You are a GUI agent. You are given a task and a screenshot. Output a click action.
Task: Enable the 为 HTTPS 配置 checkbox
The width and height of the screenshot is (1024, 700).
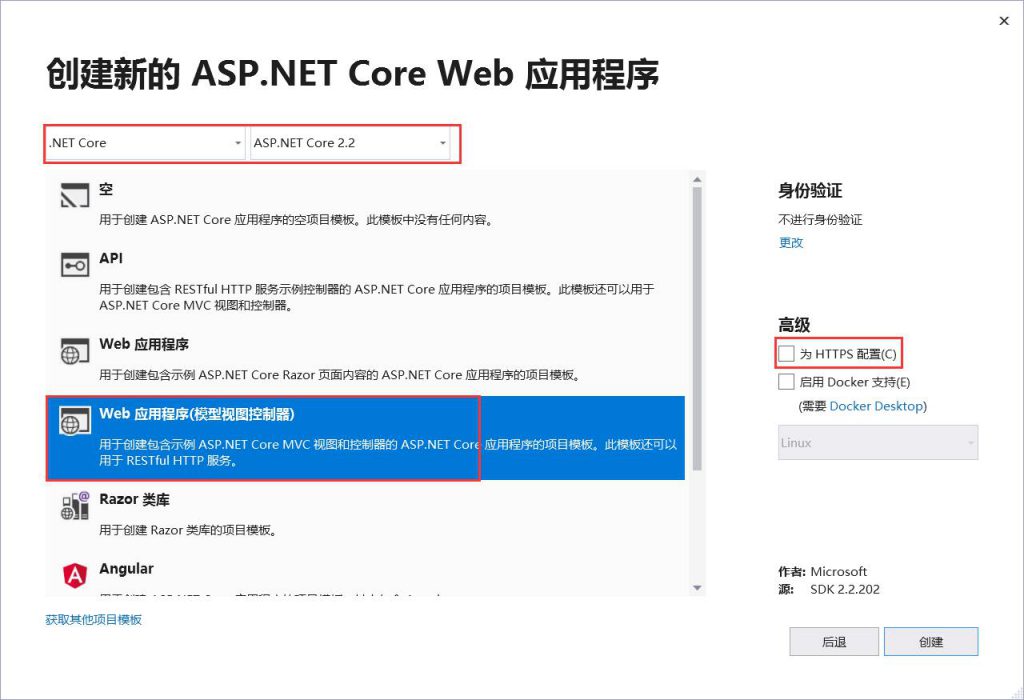point(787,355)
